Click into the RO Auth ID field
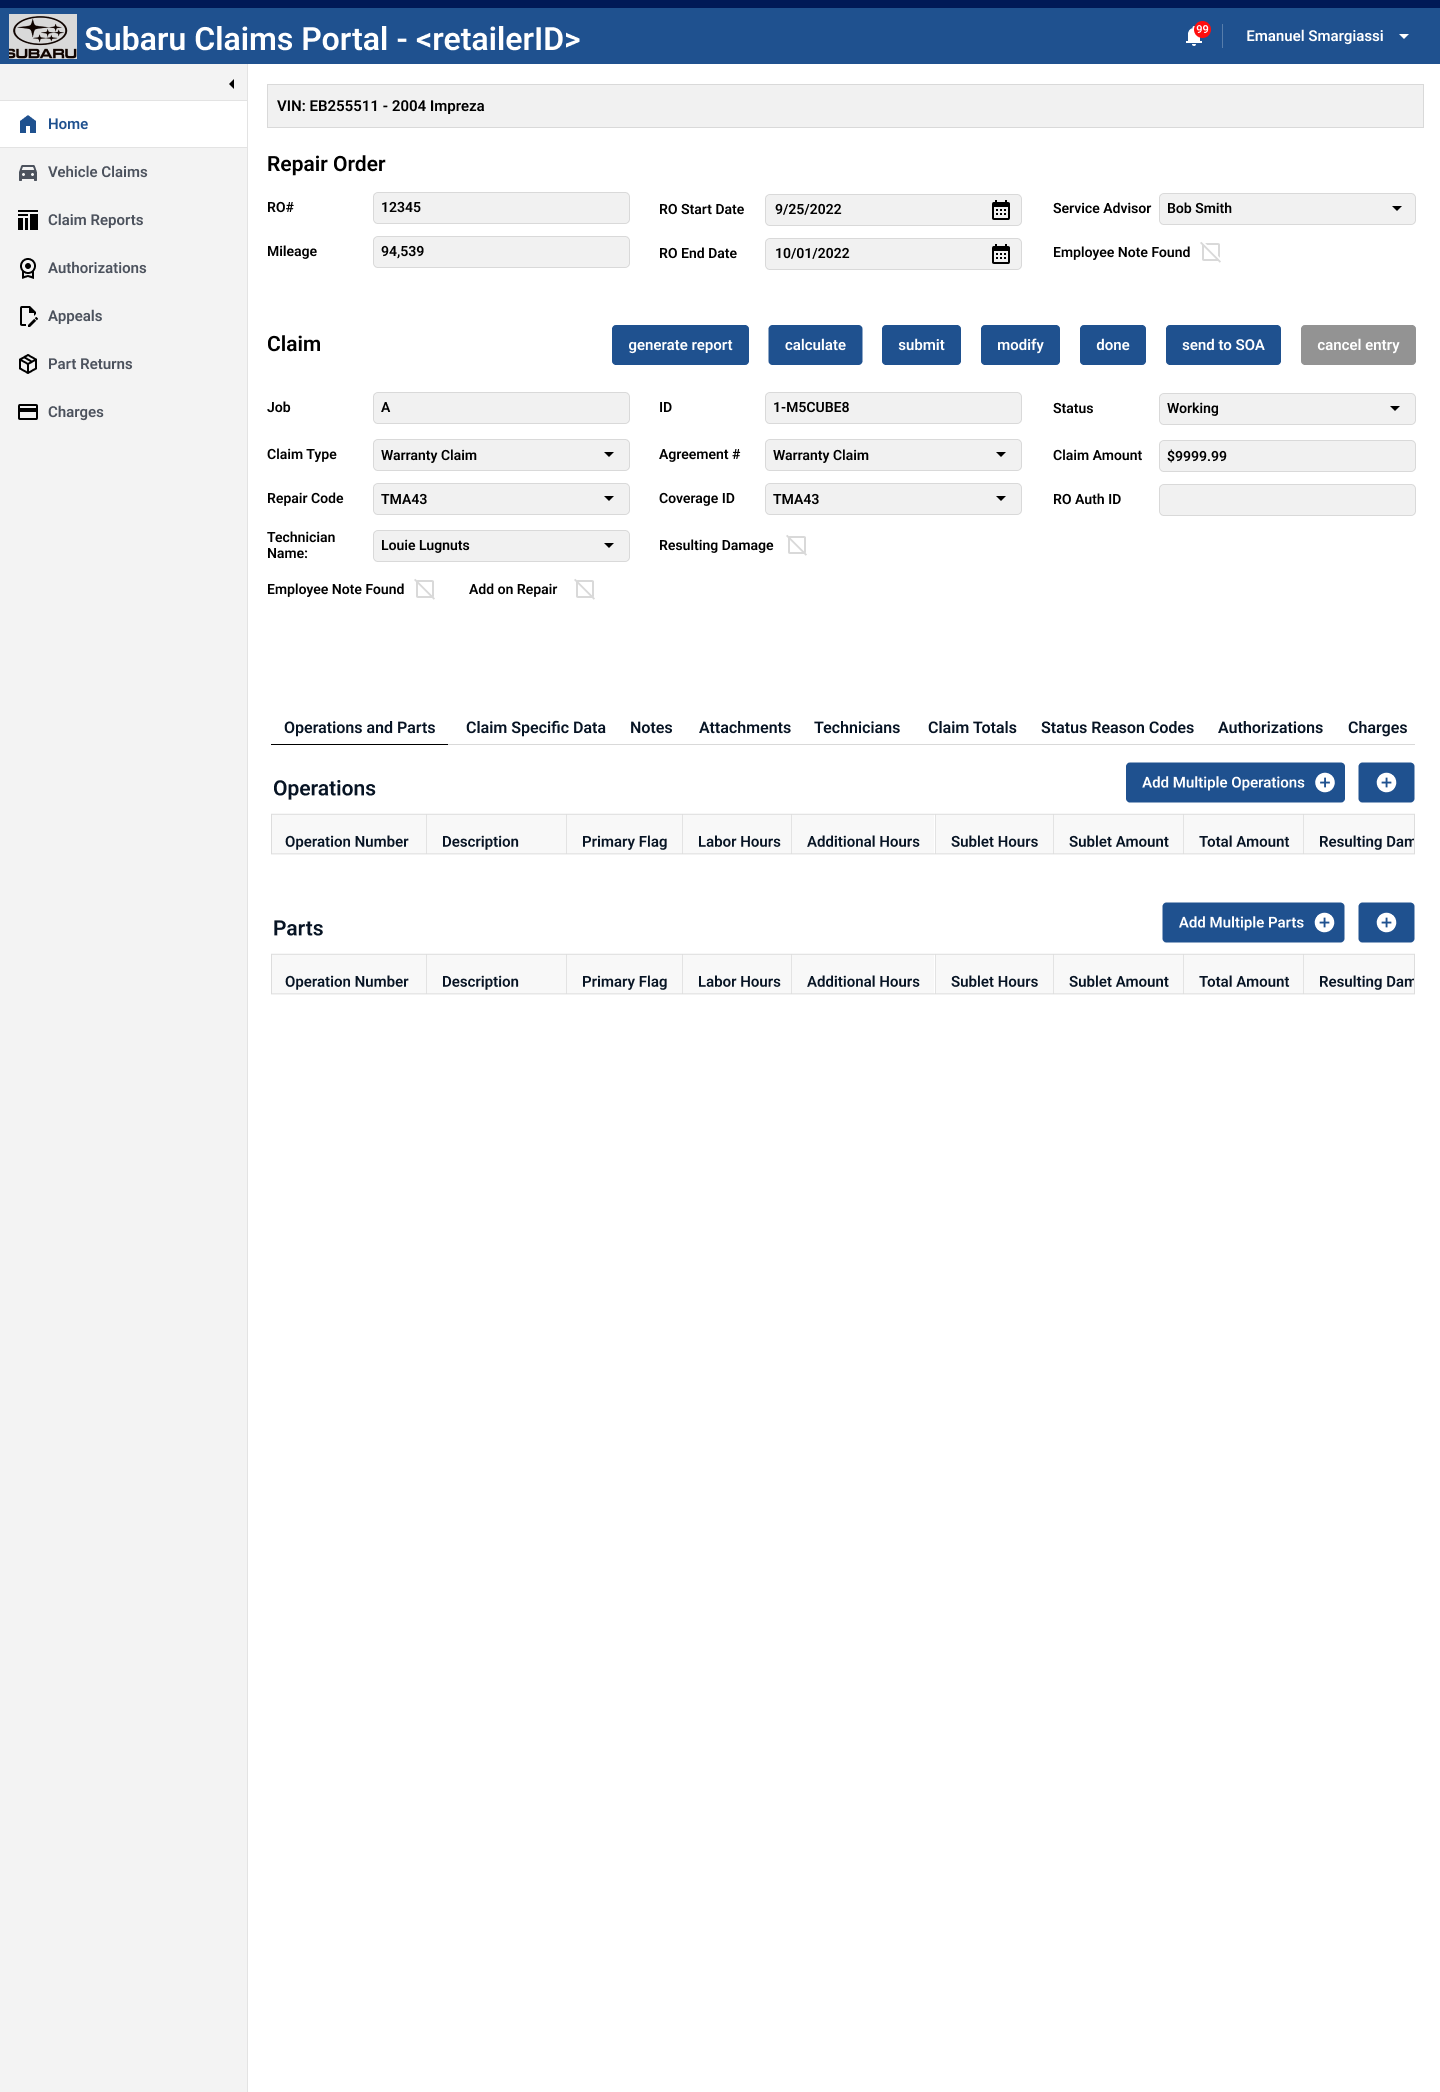The image size is (1440, 2092). (1286, 500)
